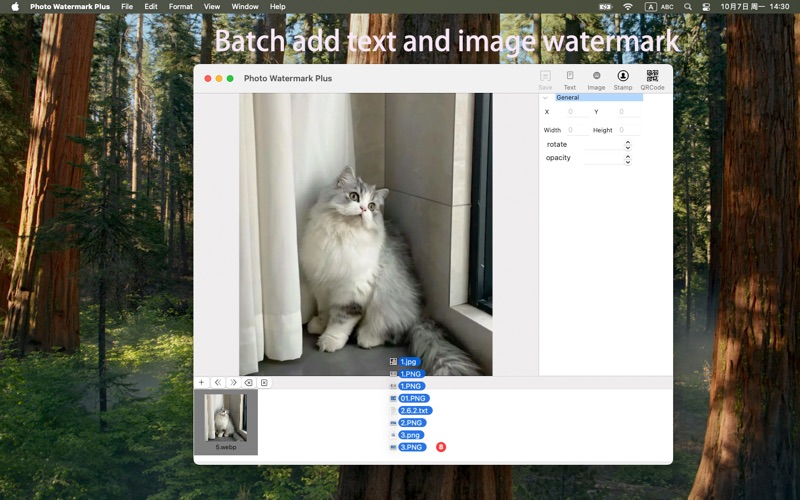Click the Width input field
The width and height of the screenshot is (800, 500).
coord(577,130)
